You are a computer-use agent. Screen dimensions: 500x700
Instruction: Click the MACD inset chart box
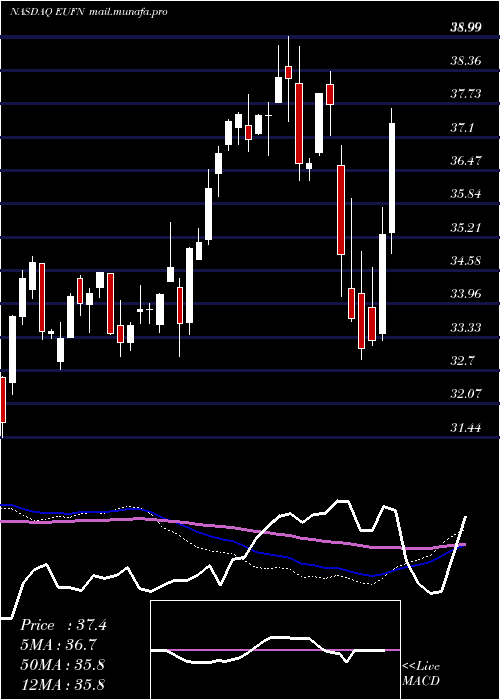pyautogui.click(x=275, y=650)
